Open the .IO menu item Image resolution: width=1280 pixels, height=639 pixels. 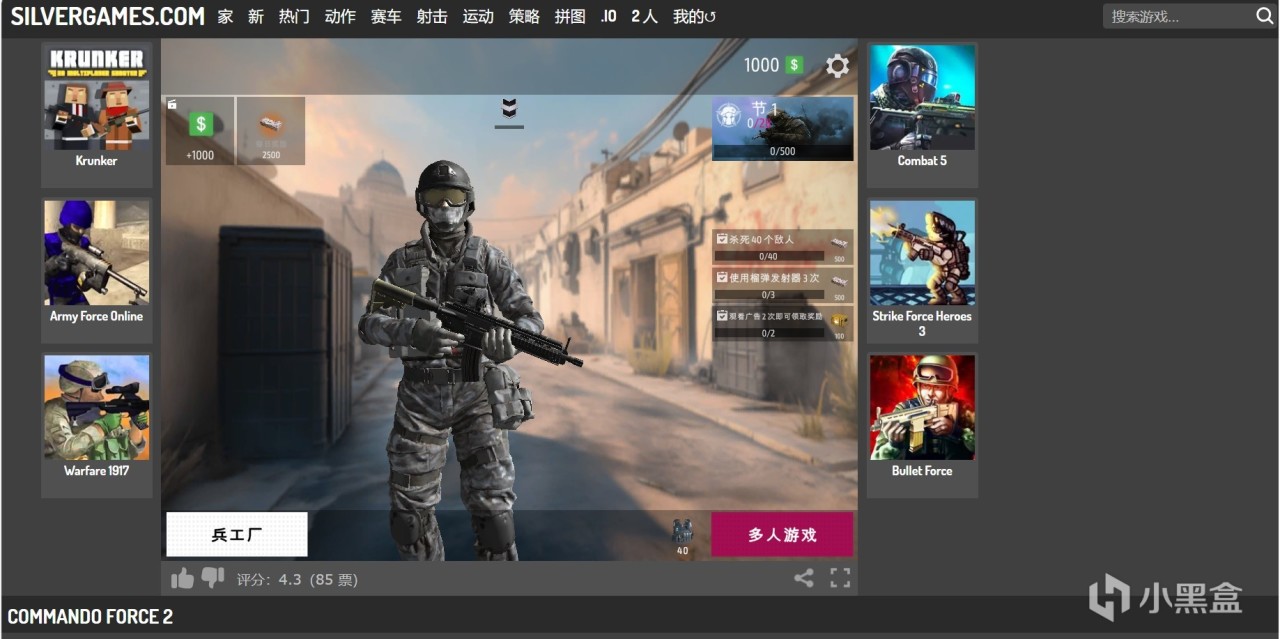tap(608, 16)
